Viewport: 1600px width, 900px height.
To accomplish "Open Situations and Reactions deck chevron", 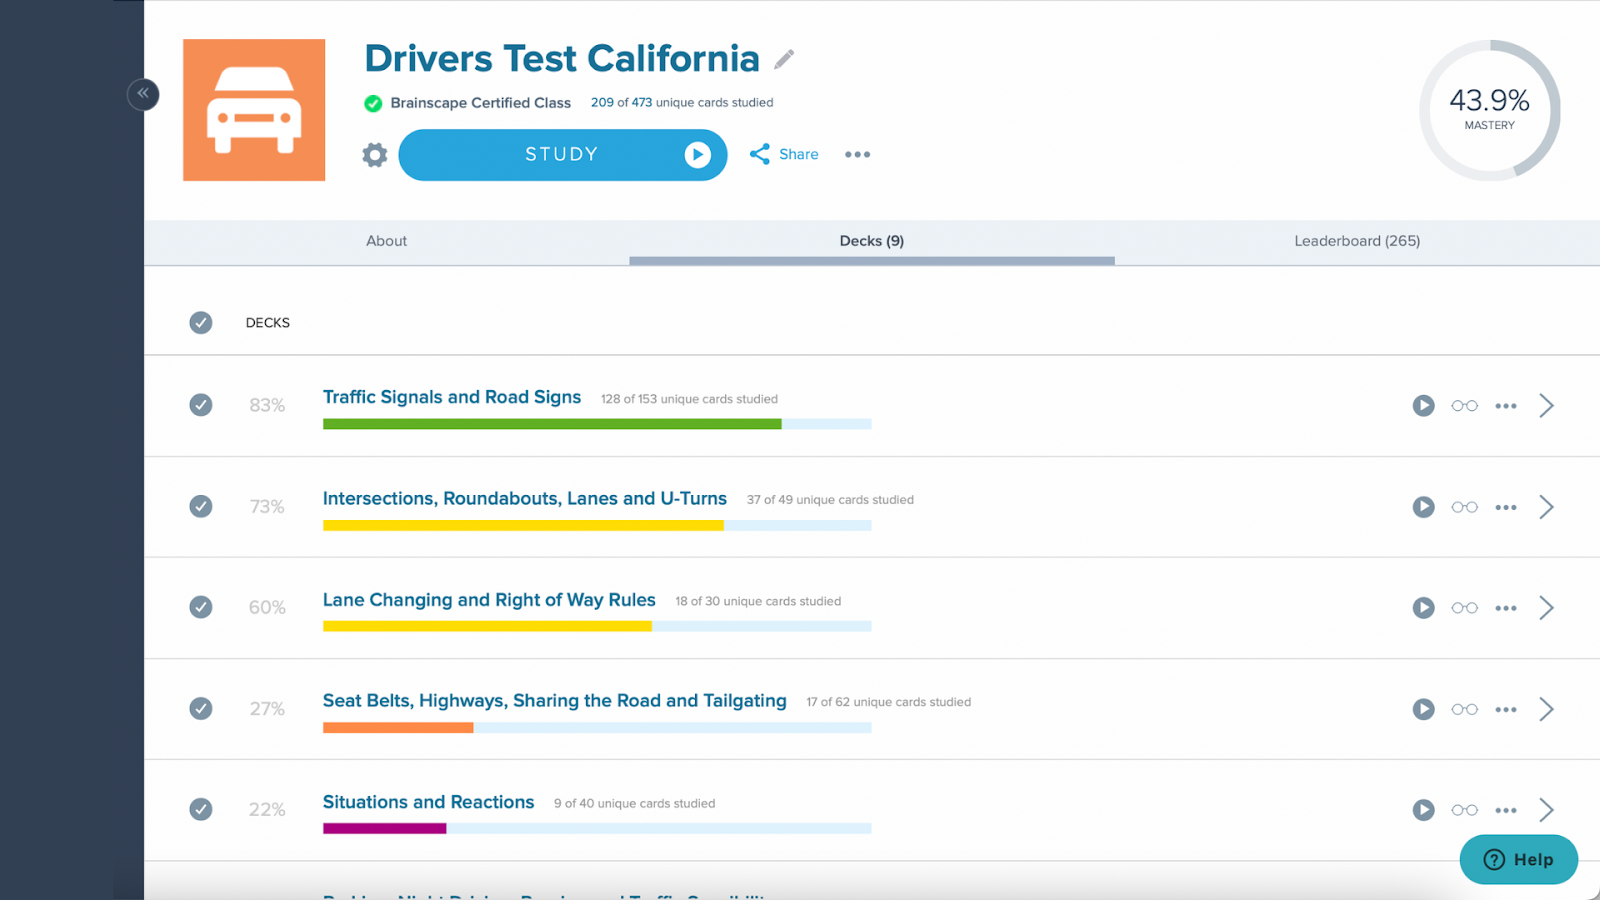I will pyautogui.click(x=1546, y=810).
